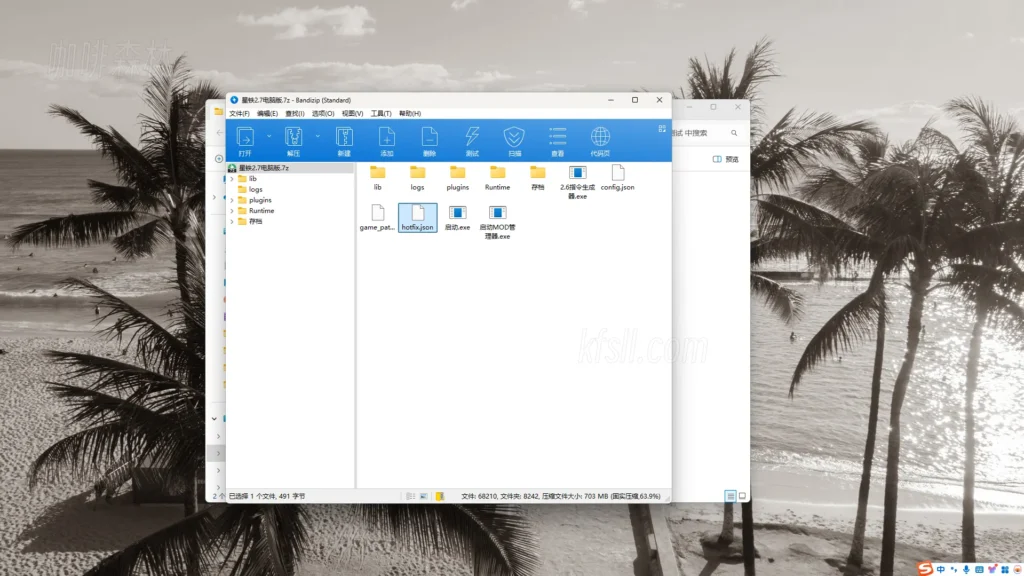Toggle the grid layout icon at toolbar right

pos(661,129)
